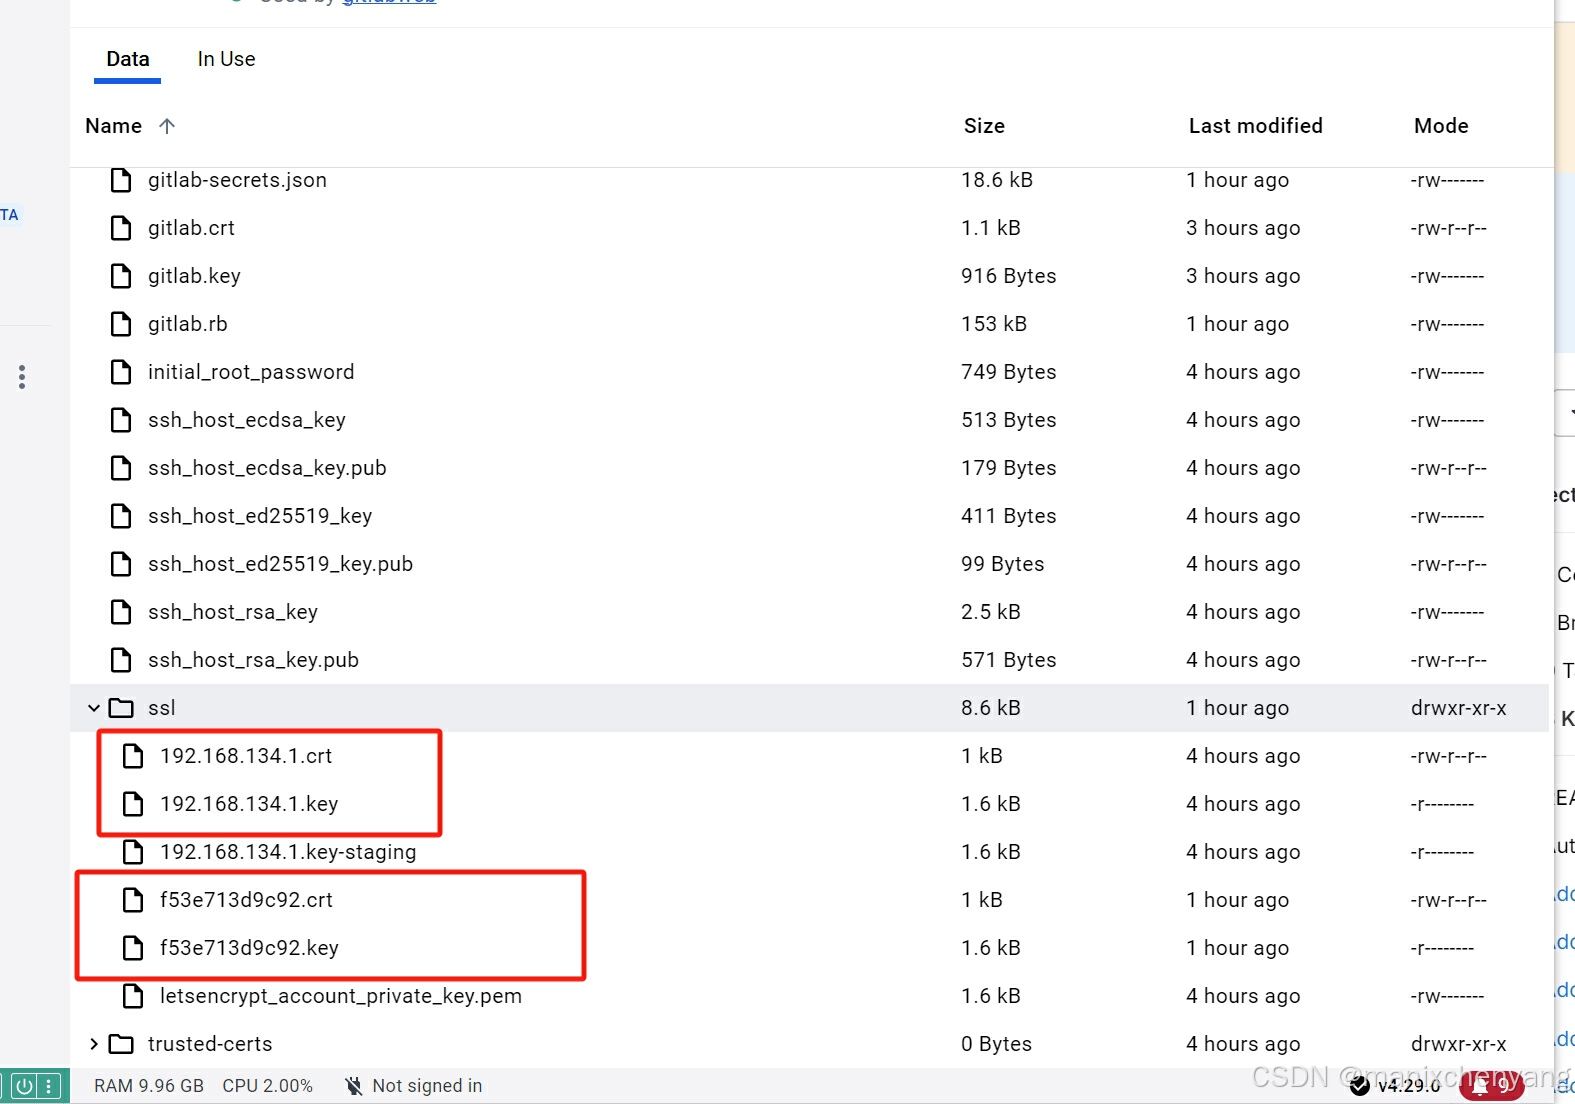Select the gitlab-secrets.json file name
Screen dimensions: 1575x1104
pyautogui.click(x=237, y=180)
